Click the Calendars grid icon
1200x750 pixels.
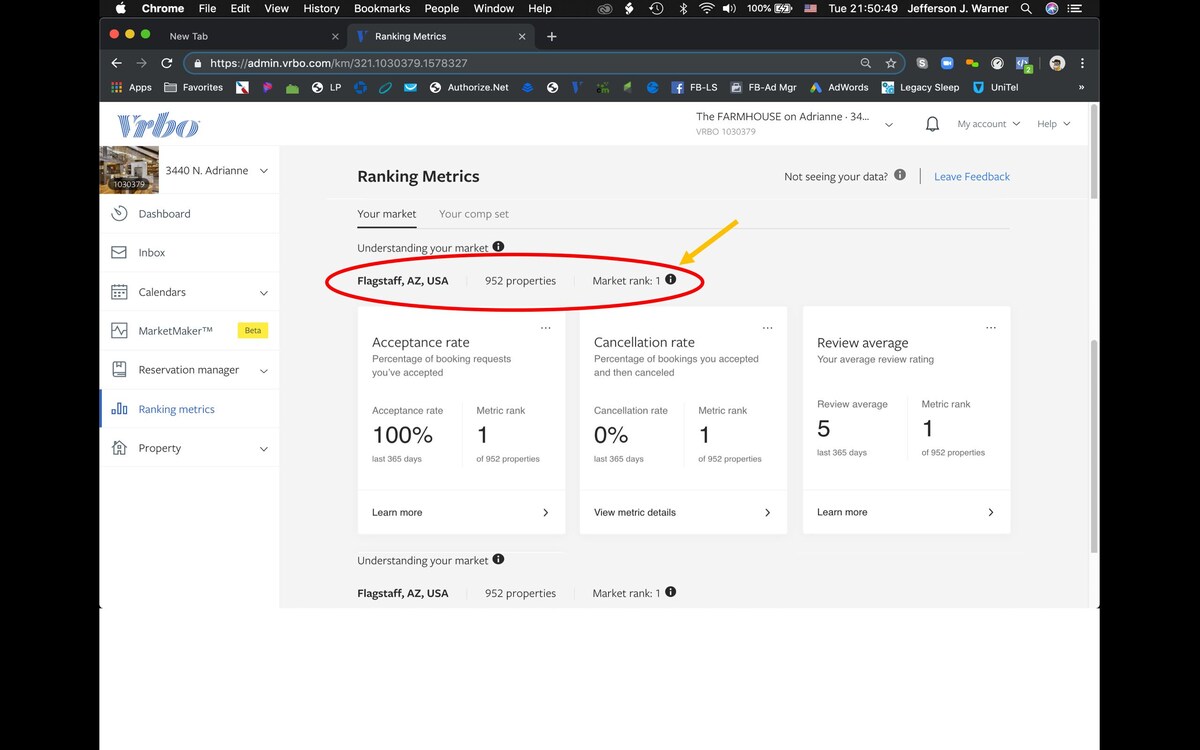pos(119,292)
